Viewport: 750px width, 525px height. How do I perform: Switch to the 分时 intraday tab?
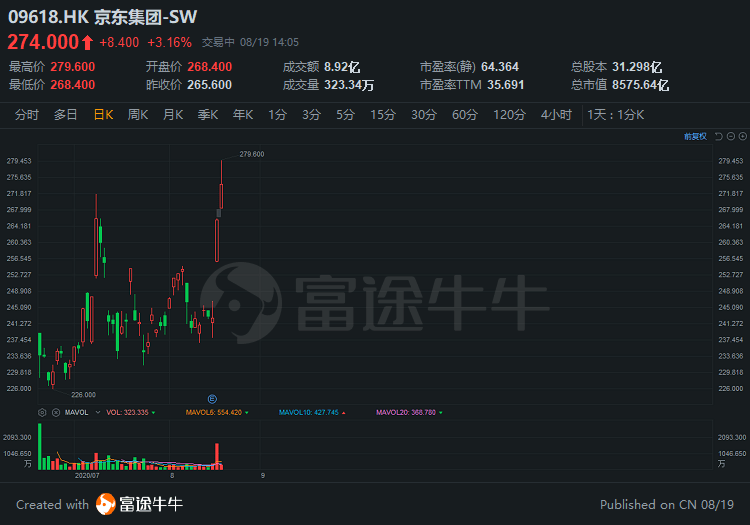(x=26, y=115)
